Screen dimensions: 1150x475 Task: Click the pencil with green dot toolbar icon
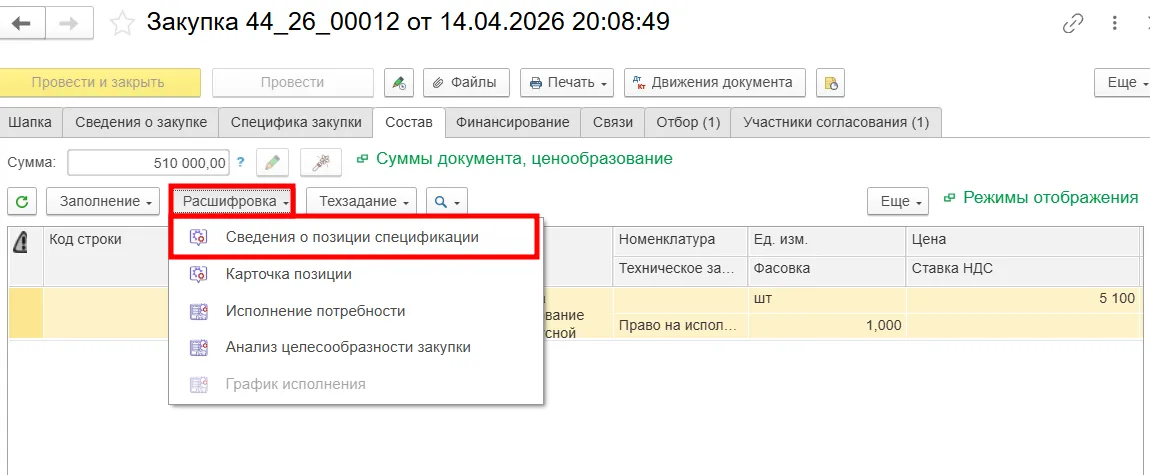point(399,83)
